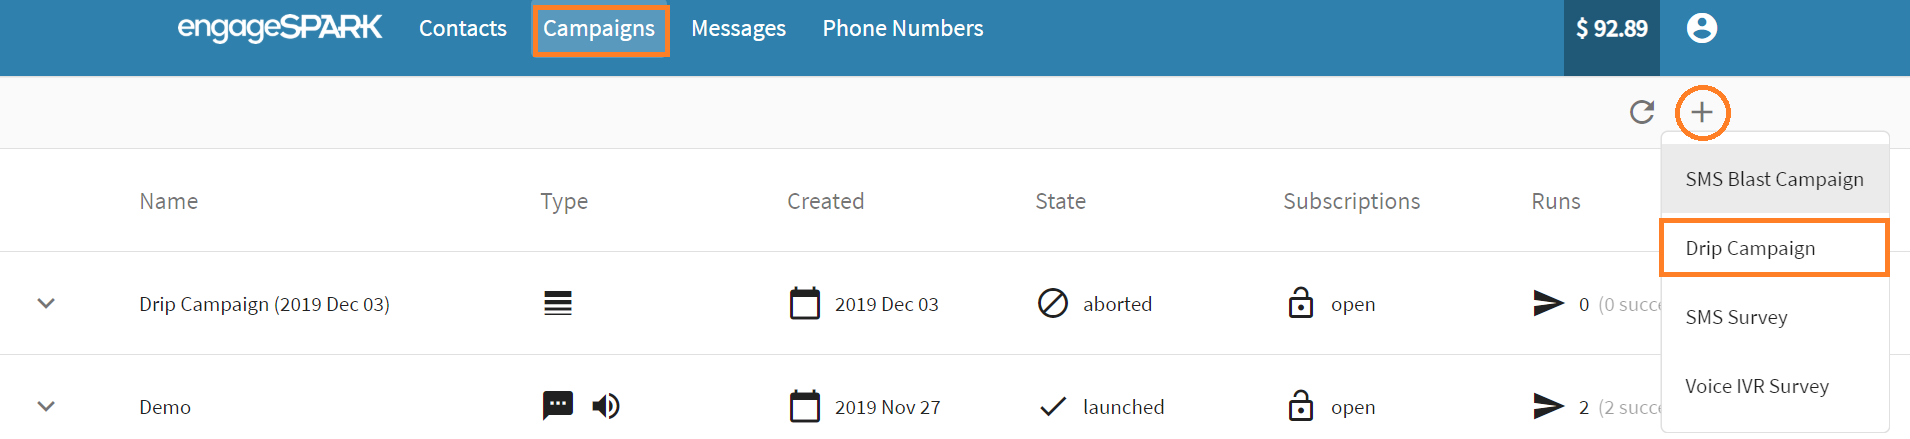Image resolution: width=1910 pixels, height=439 pixels.
Task: Open the user account profile icon
Action: click(1702, 28)
